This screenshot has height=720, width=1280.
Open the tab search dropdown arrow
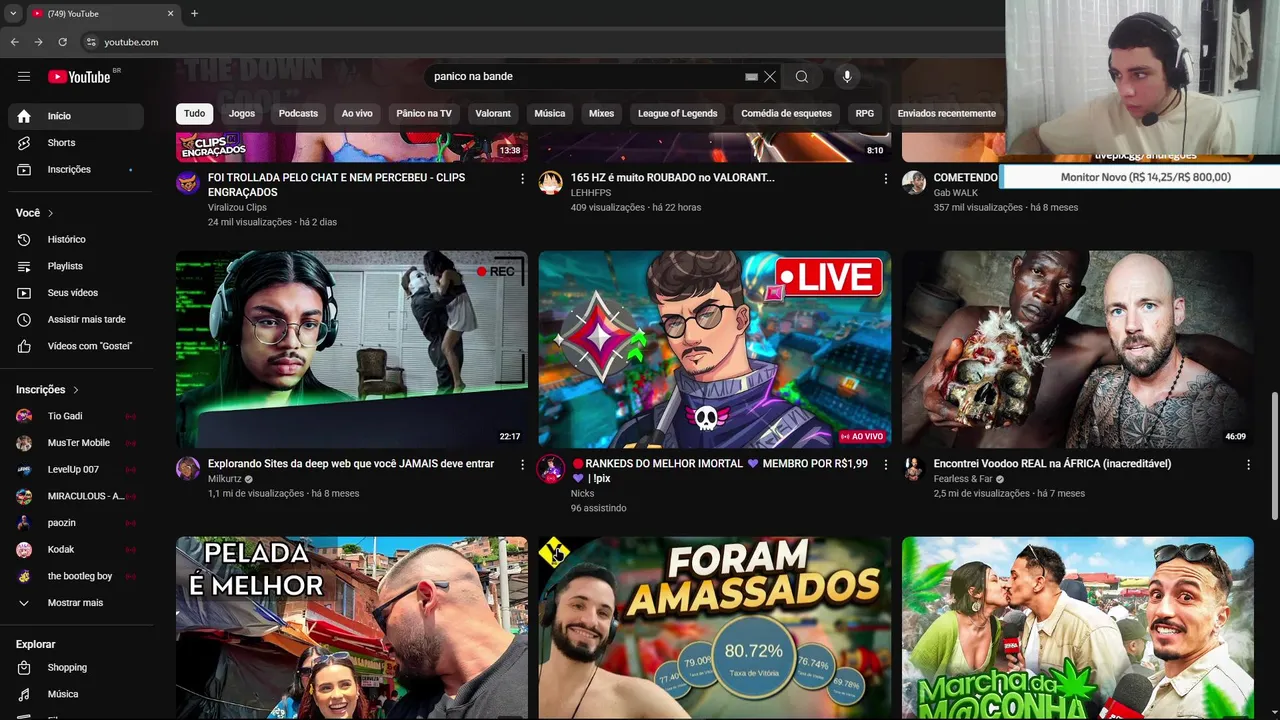(13, 13)
